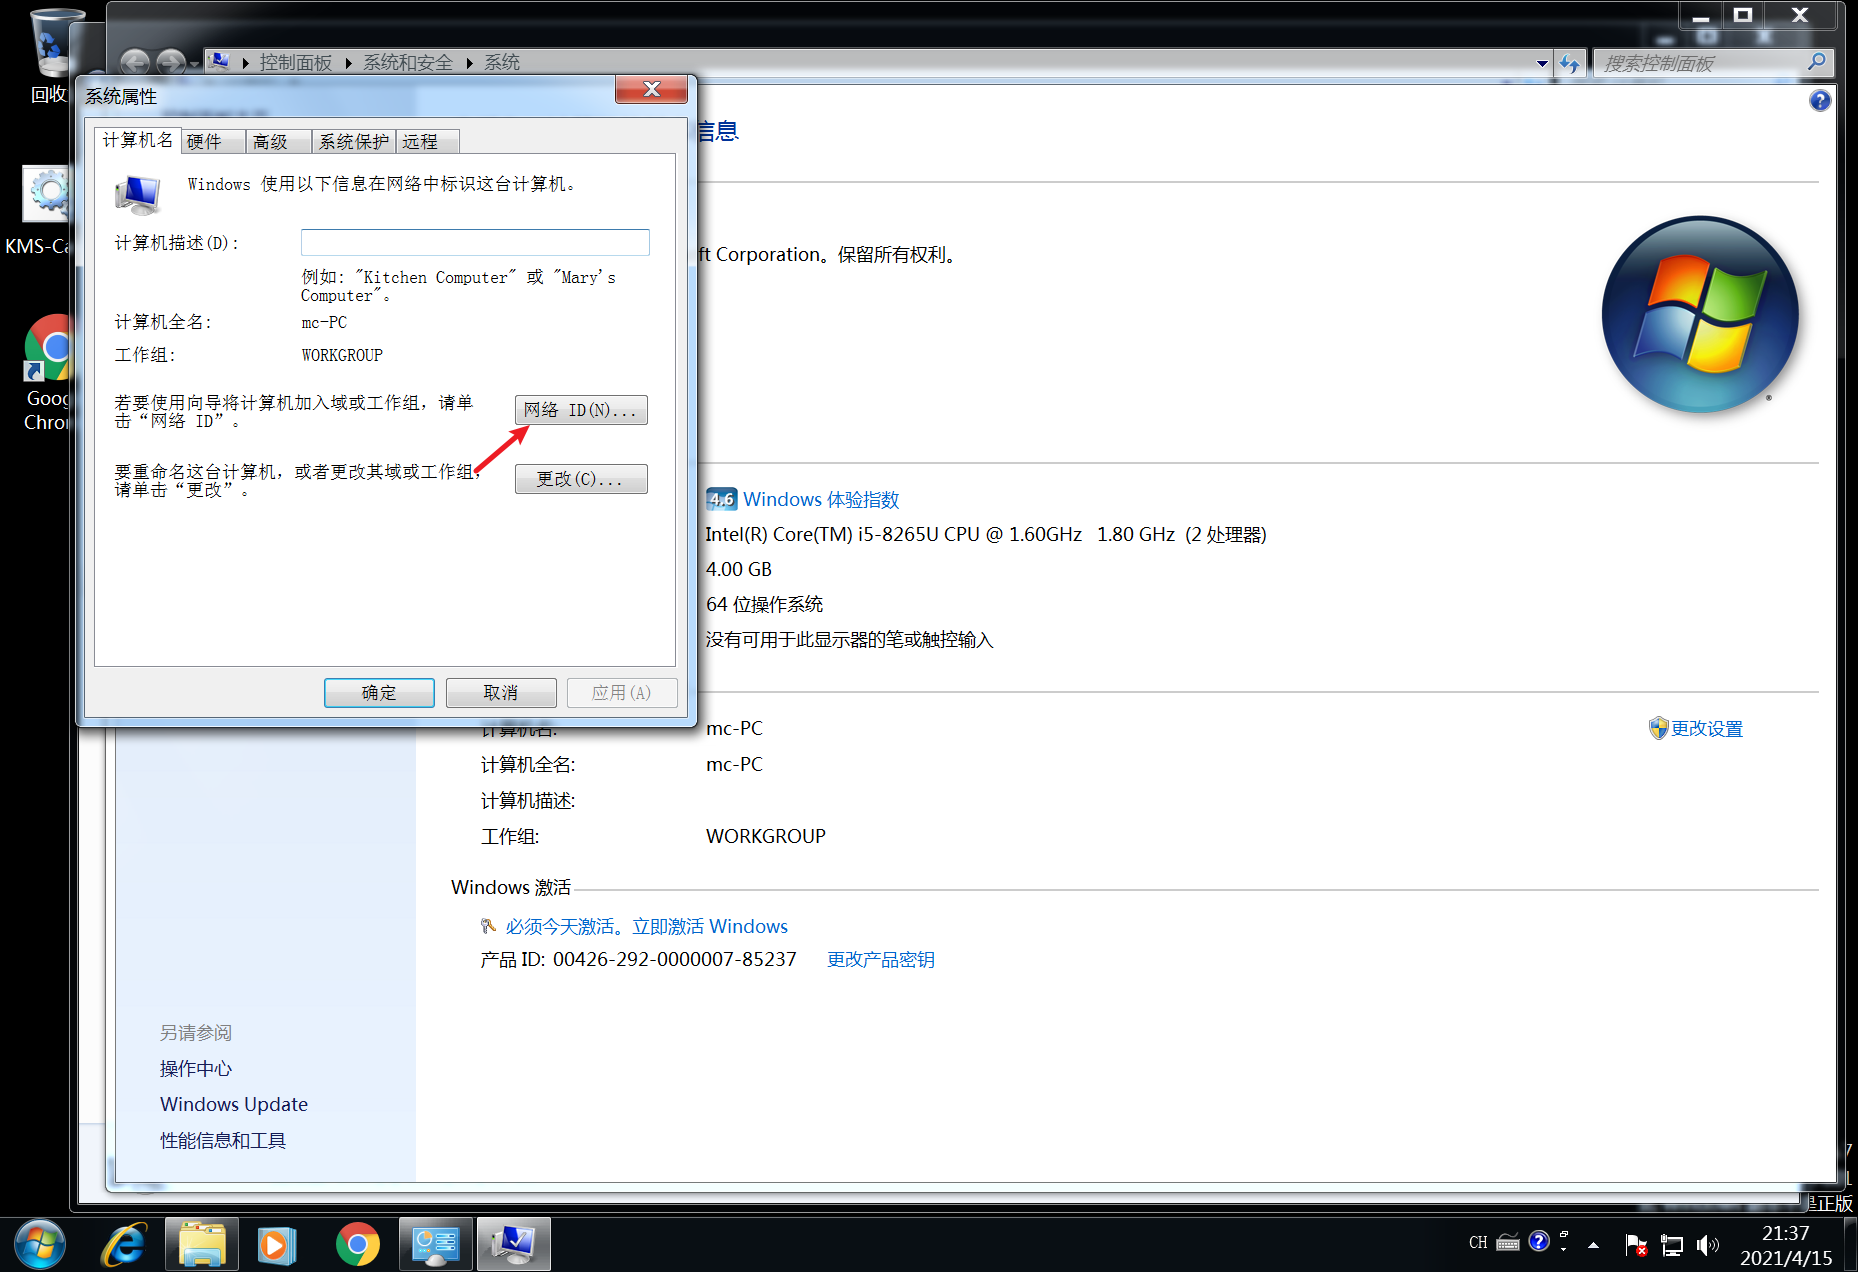Click the shield icon beside 更改设置
Screen dimensions: 1858x1272
1658,728
